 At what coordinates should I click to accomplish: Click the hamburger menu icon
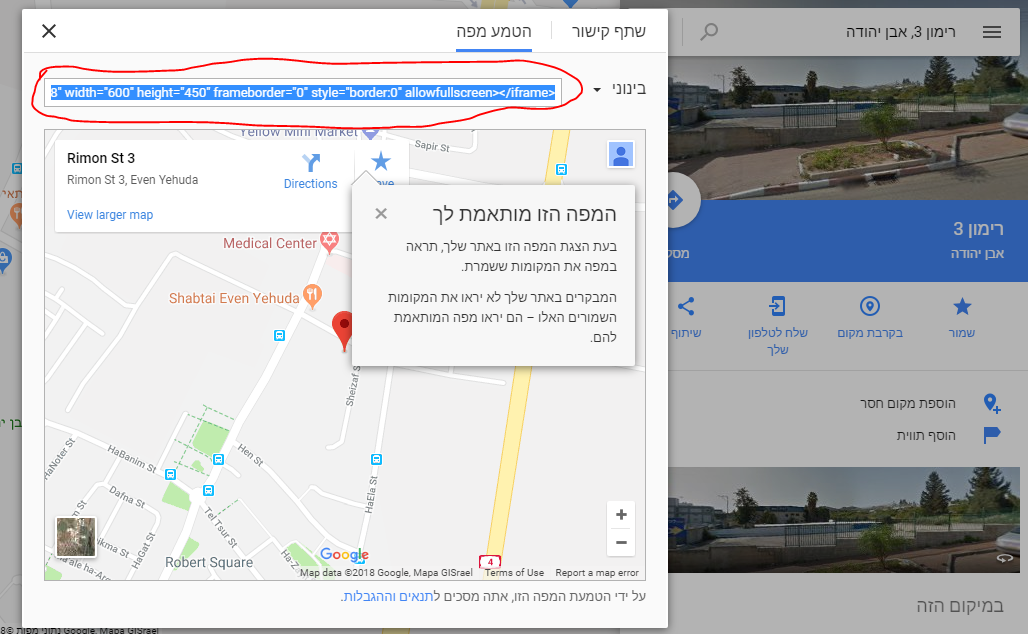(x=991, y=31)
